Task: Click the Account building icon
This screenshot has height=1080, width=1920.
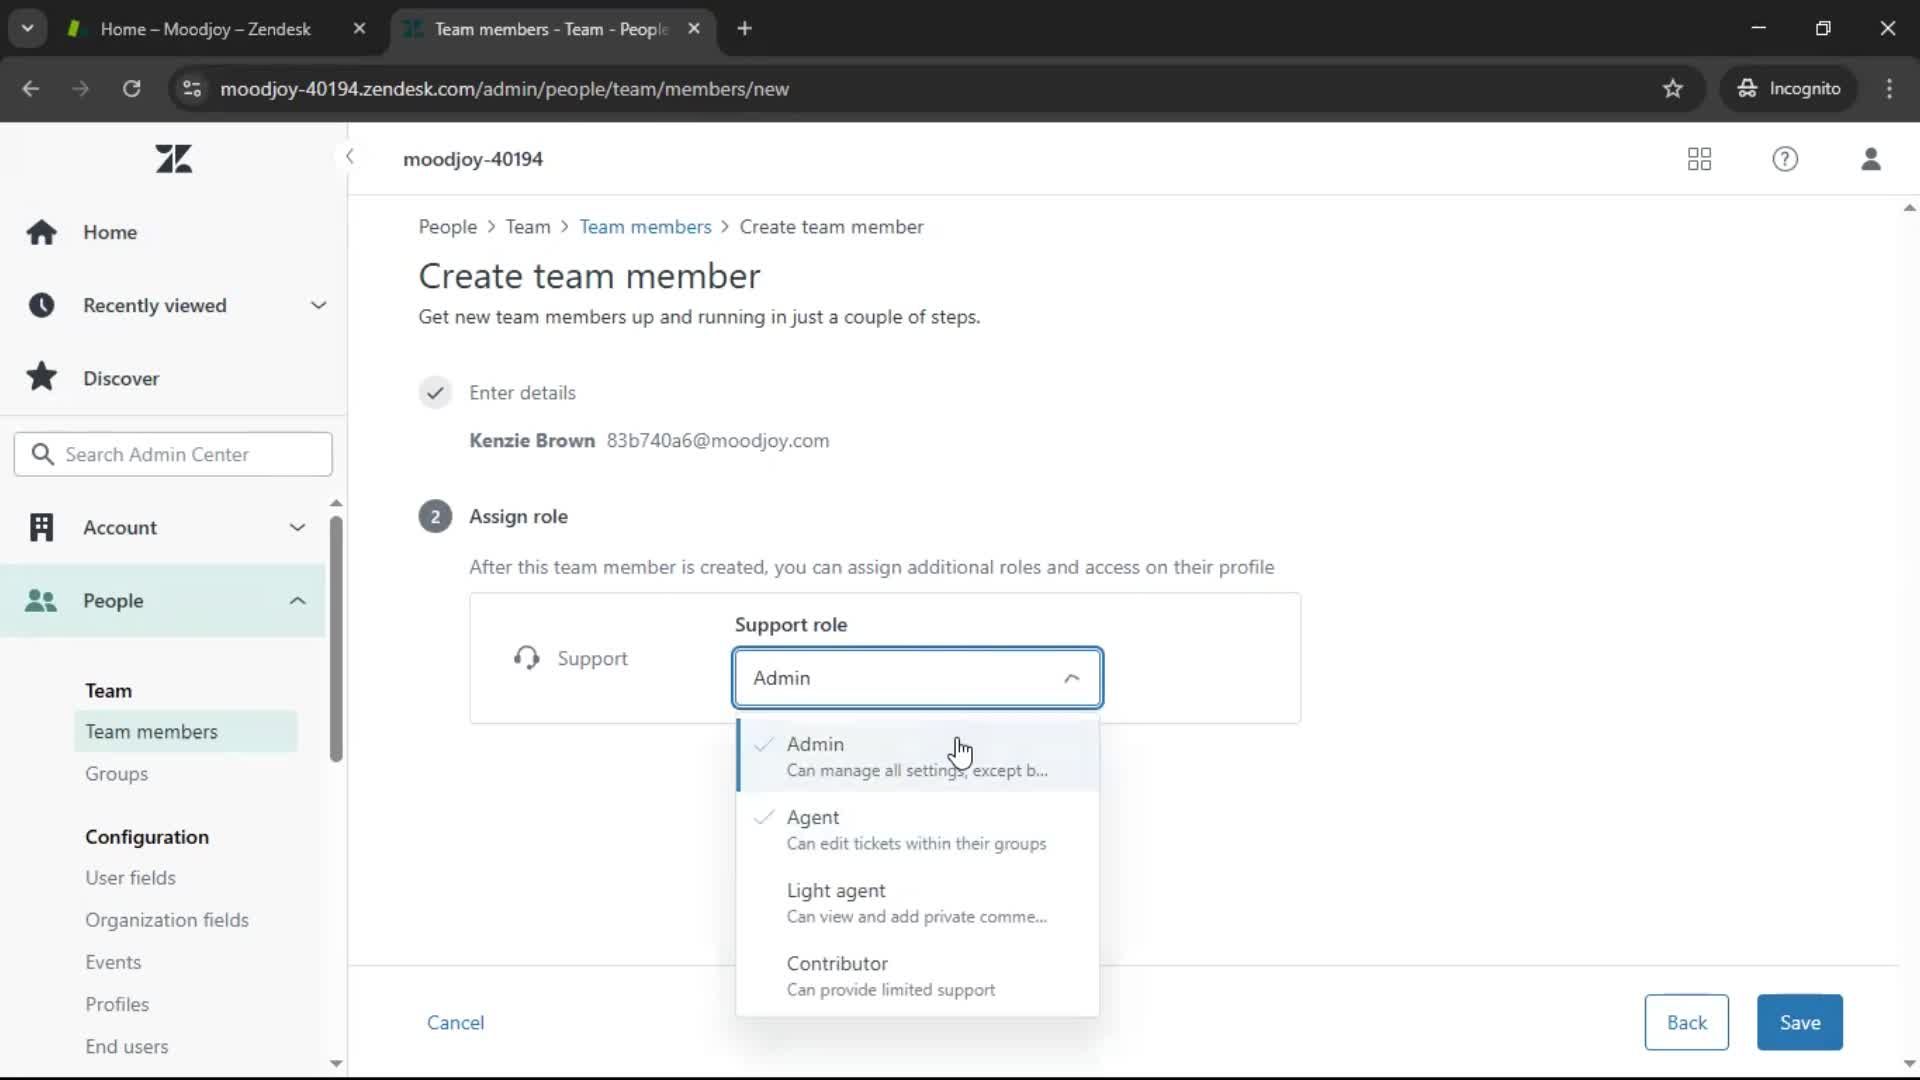Action: (x=41, y=527)
